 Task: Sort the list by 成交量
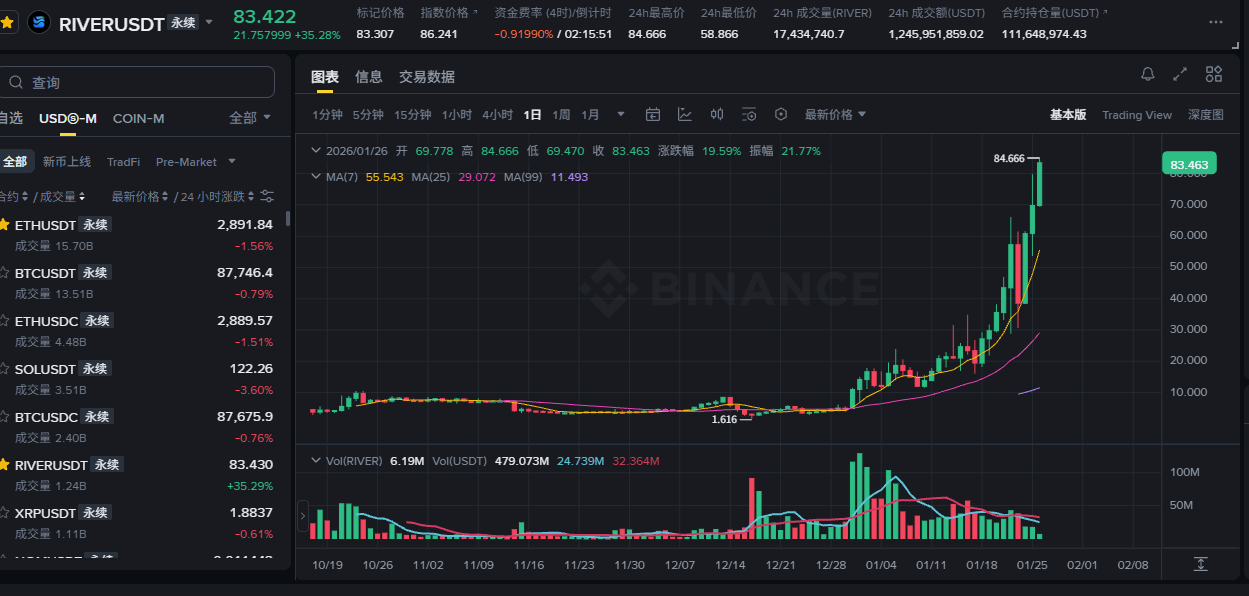point(62,196)
